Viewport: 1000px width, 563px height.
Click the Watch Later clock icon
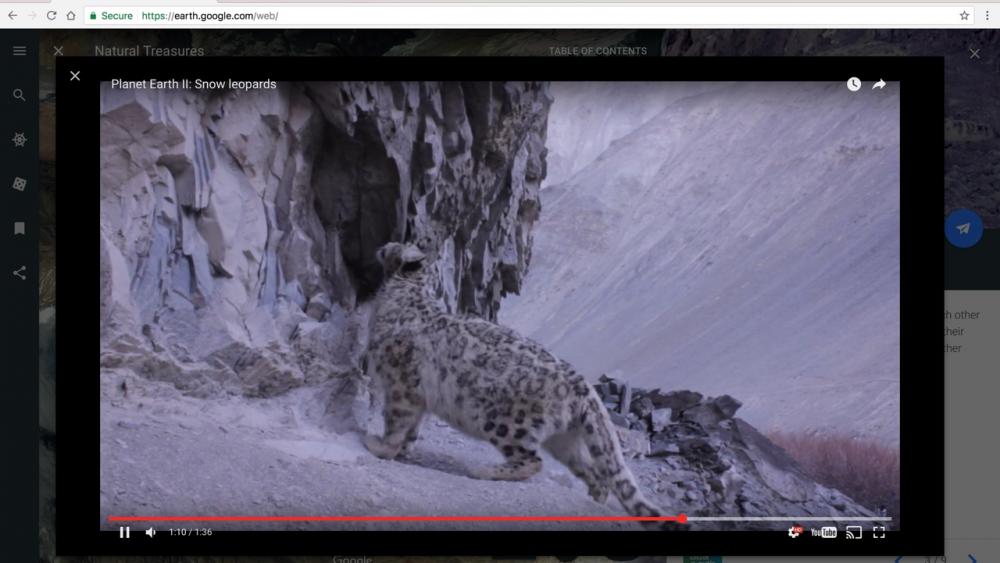coord(853,84)
